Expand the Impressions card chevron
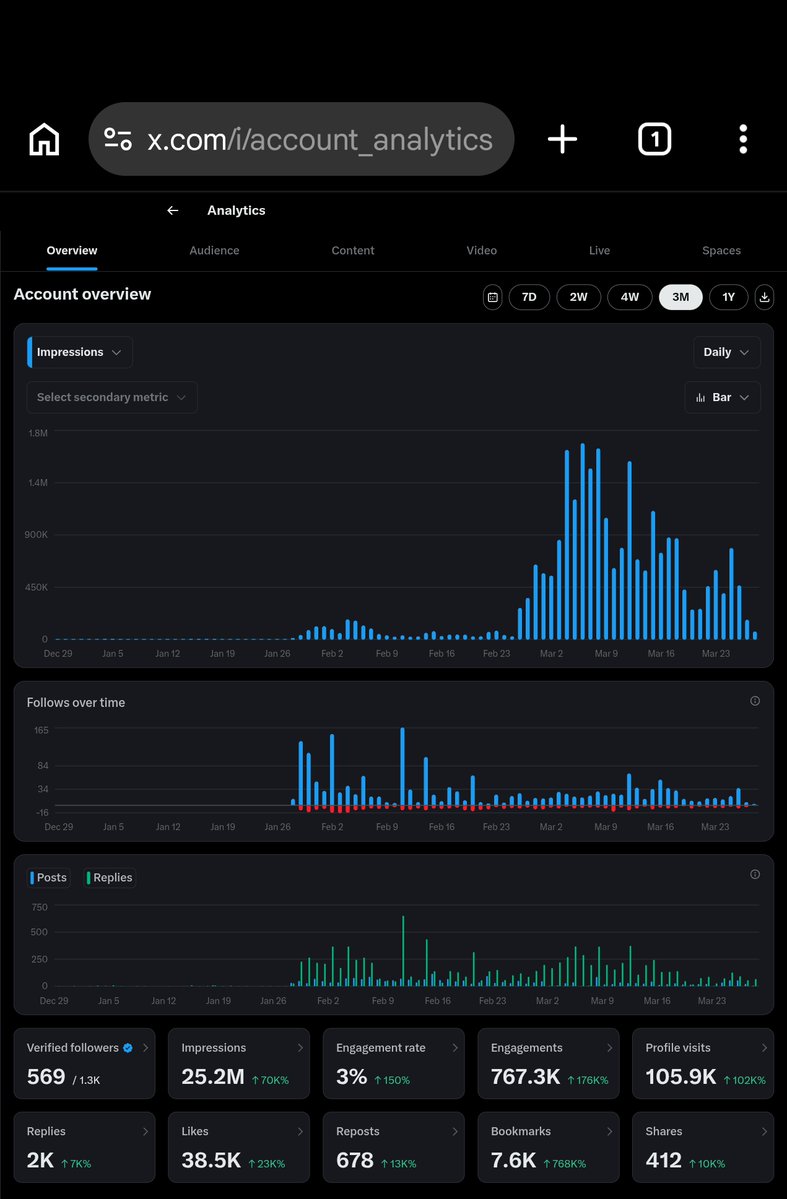Image resolution: width=787 pixels, height=1199 pixels. click(300, 1048)
